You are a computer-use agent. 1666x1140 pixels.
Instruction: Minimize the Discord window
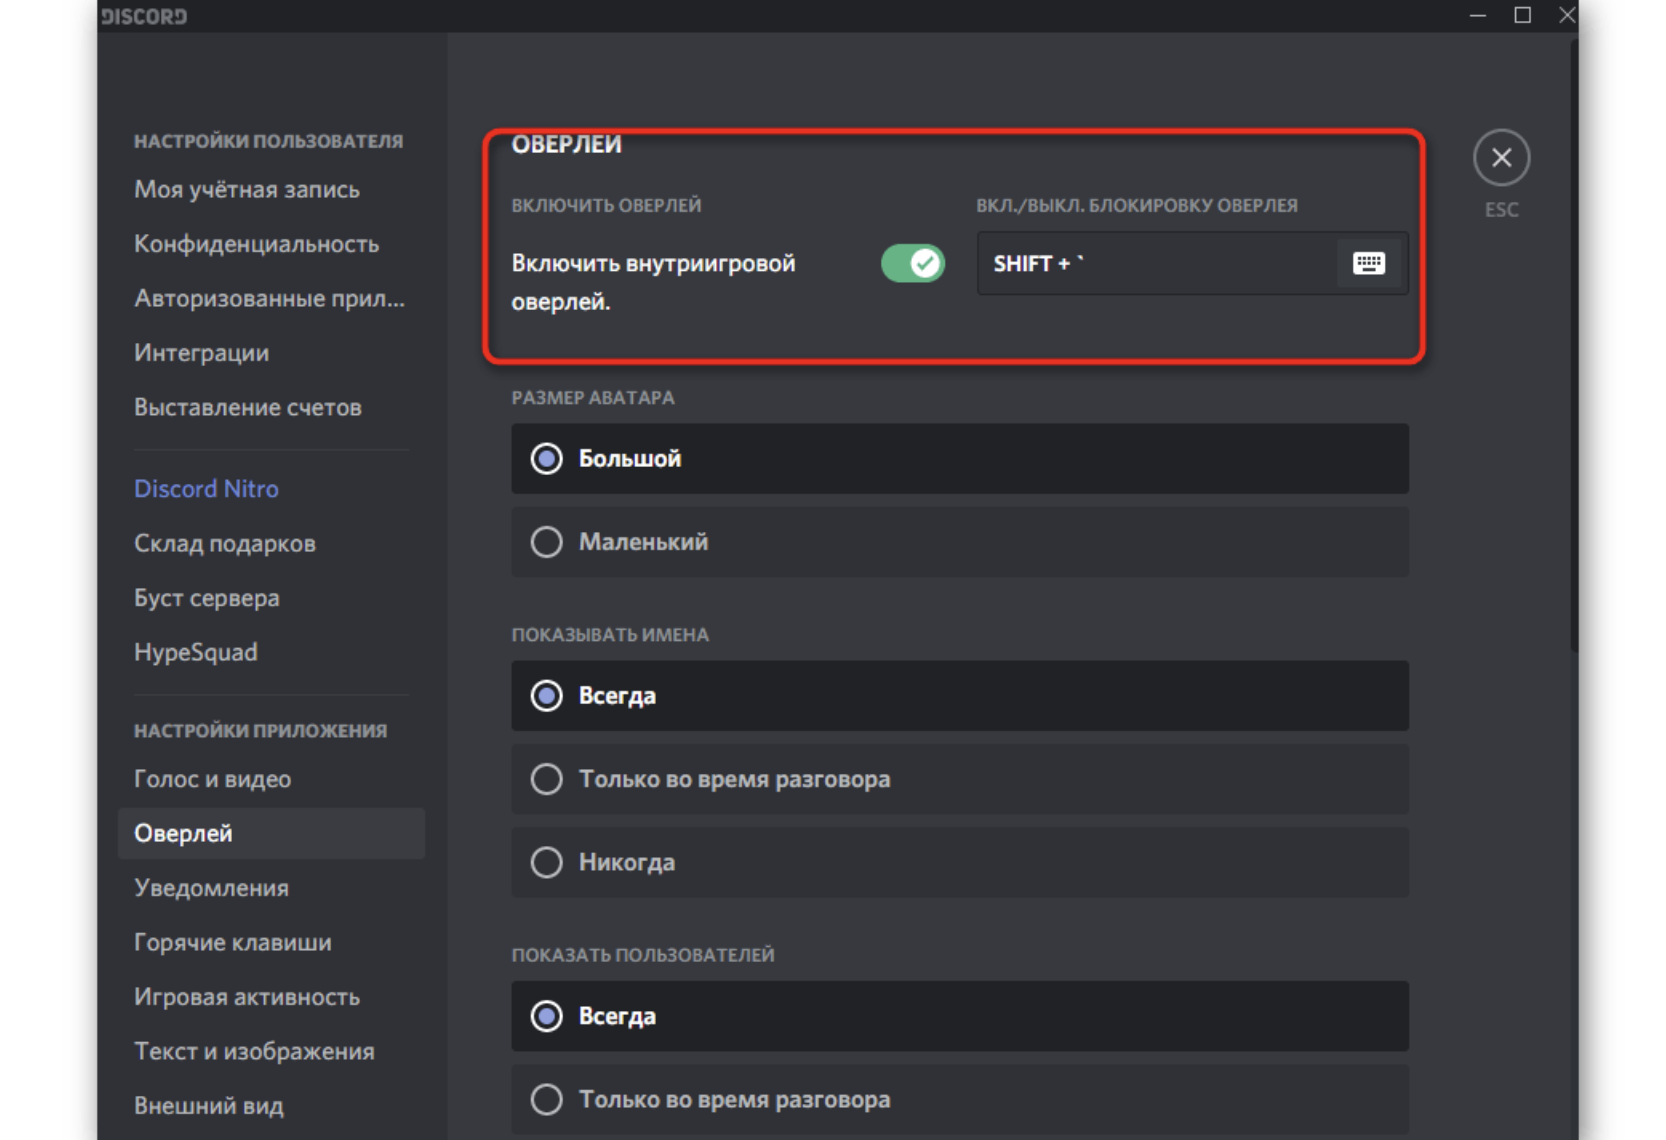[1477, 15]
